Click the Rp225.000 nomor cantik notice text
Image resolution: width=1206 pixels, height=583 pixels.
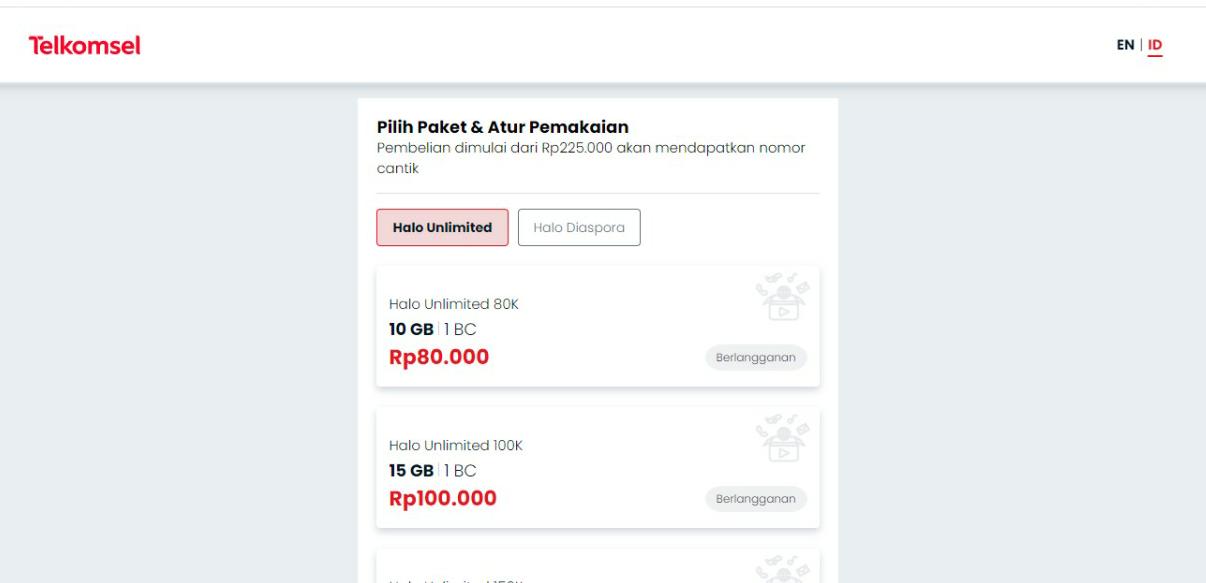(590, 158)
